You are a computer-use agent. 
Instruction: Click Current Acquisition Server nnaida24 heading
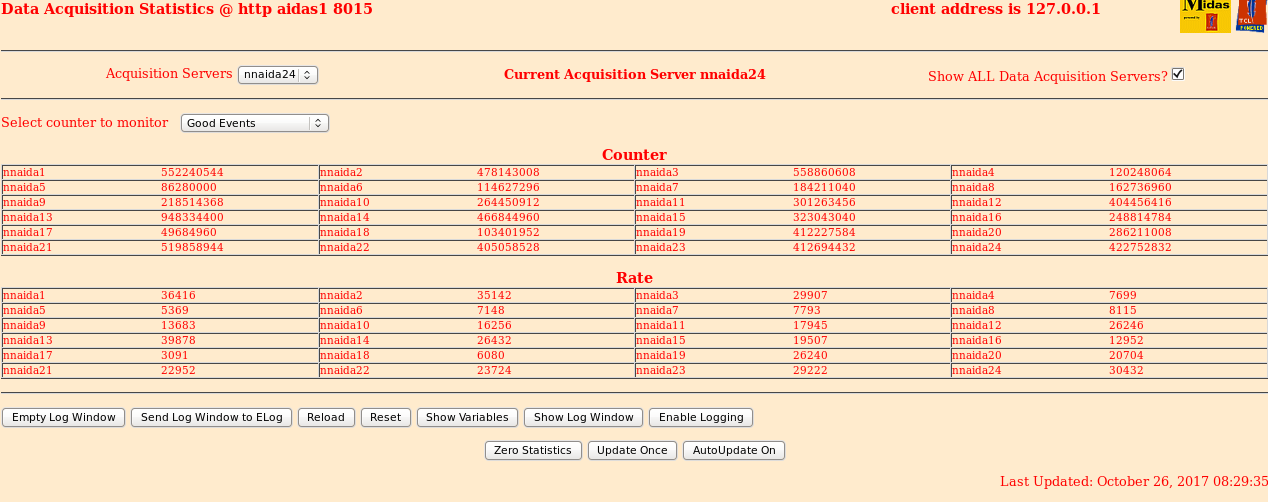coord(635,75)
